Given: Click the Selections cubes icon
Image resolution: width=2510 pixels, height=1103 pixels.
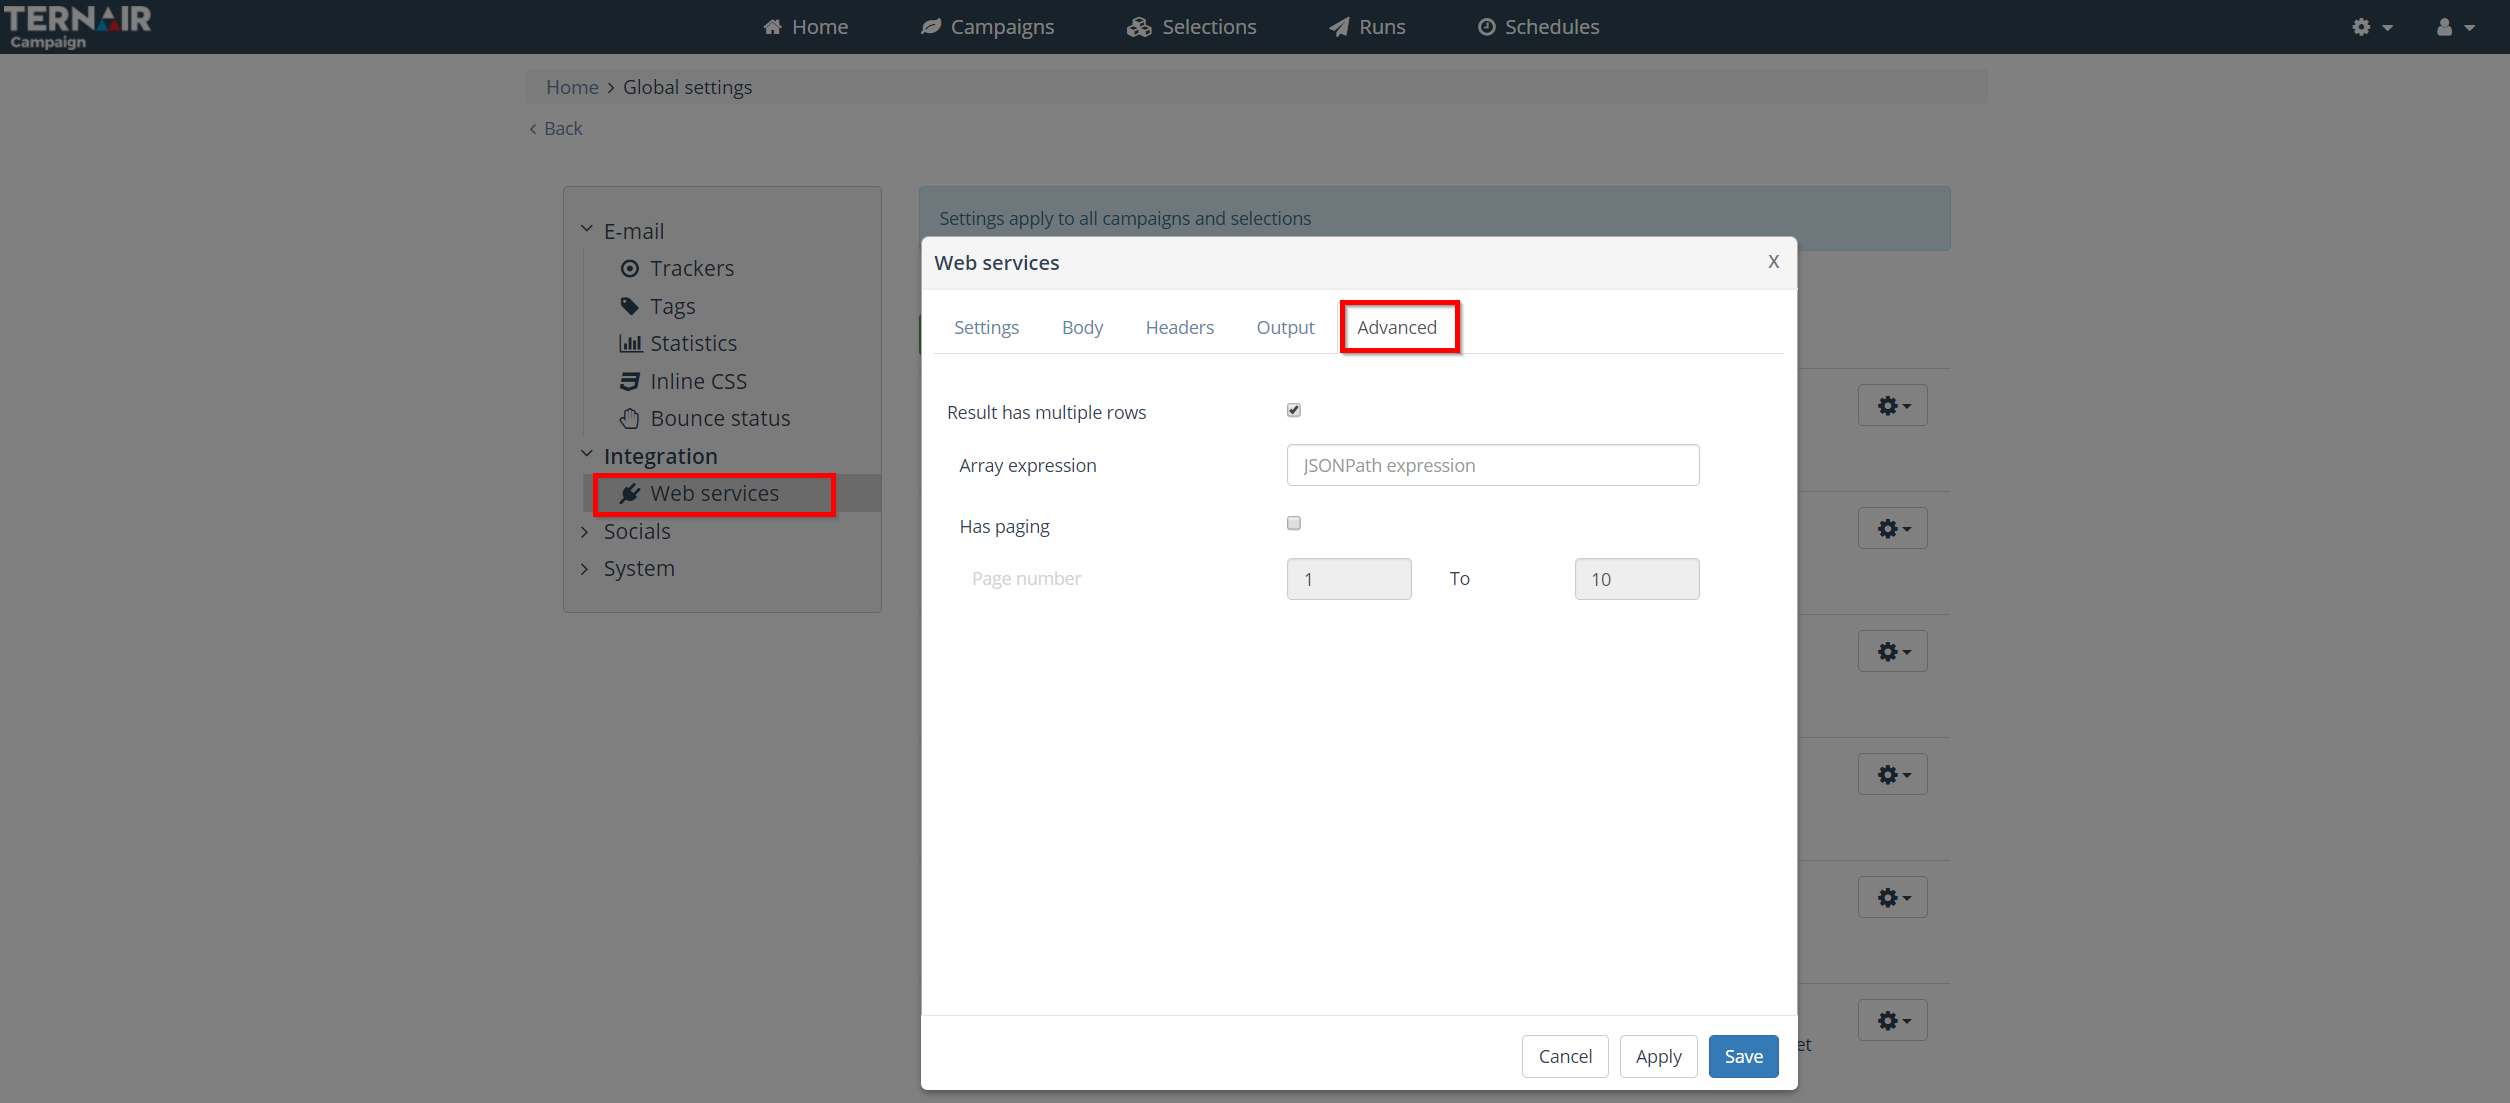Looking at the screenshot, I should [1139, 27].
